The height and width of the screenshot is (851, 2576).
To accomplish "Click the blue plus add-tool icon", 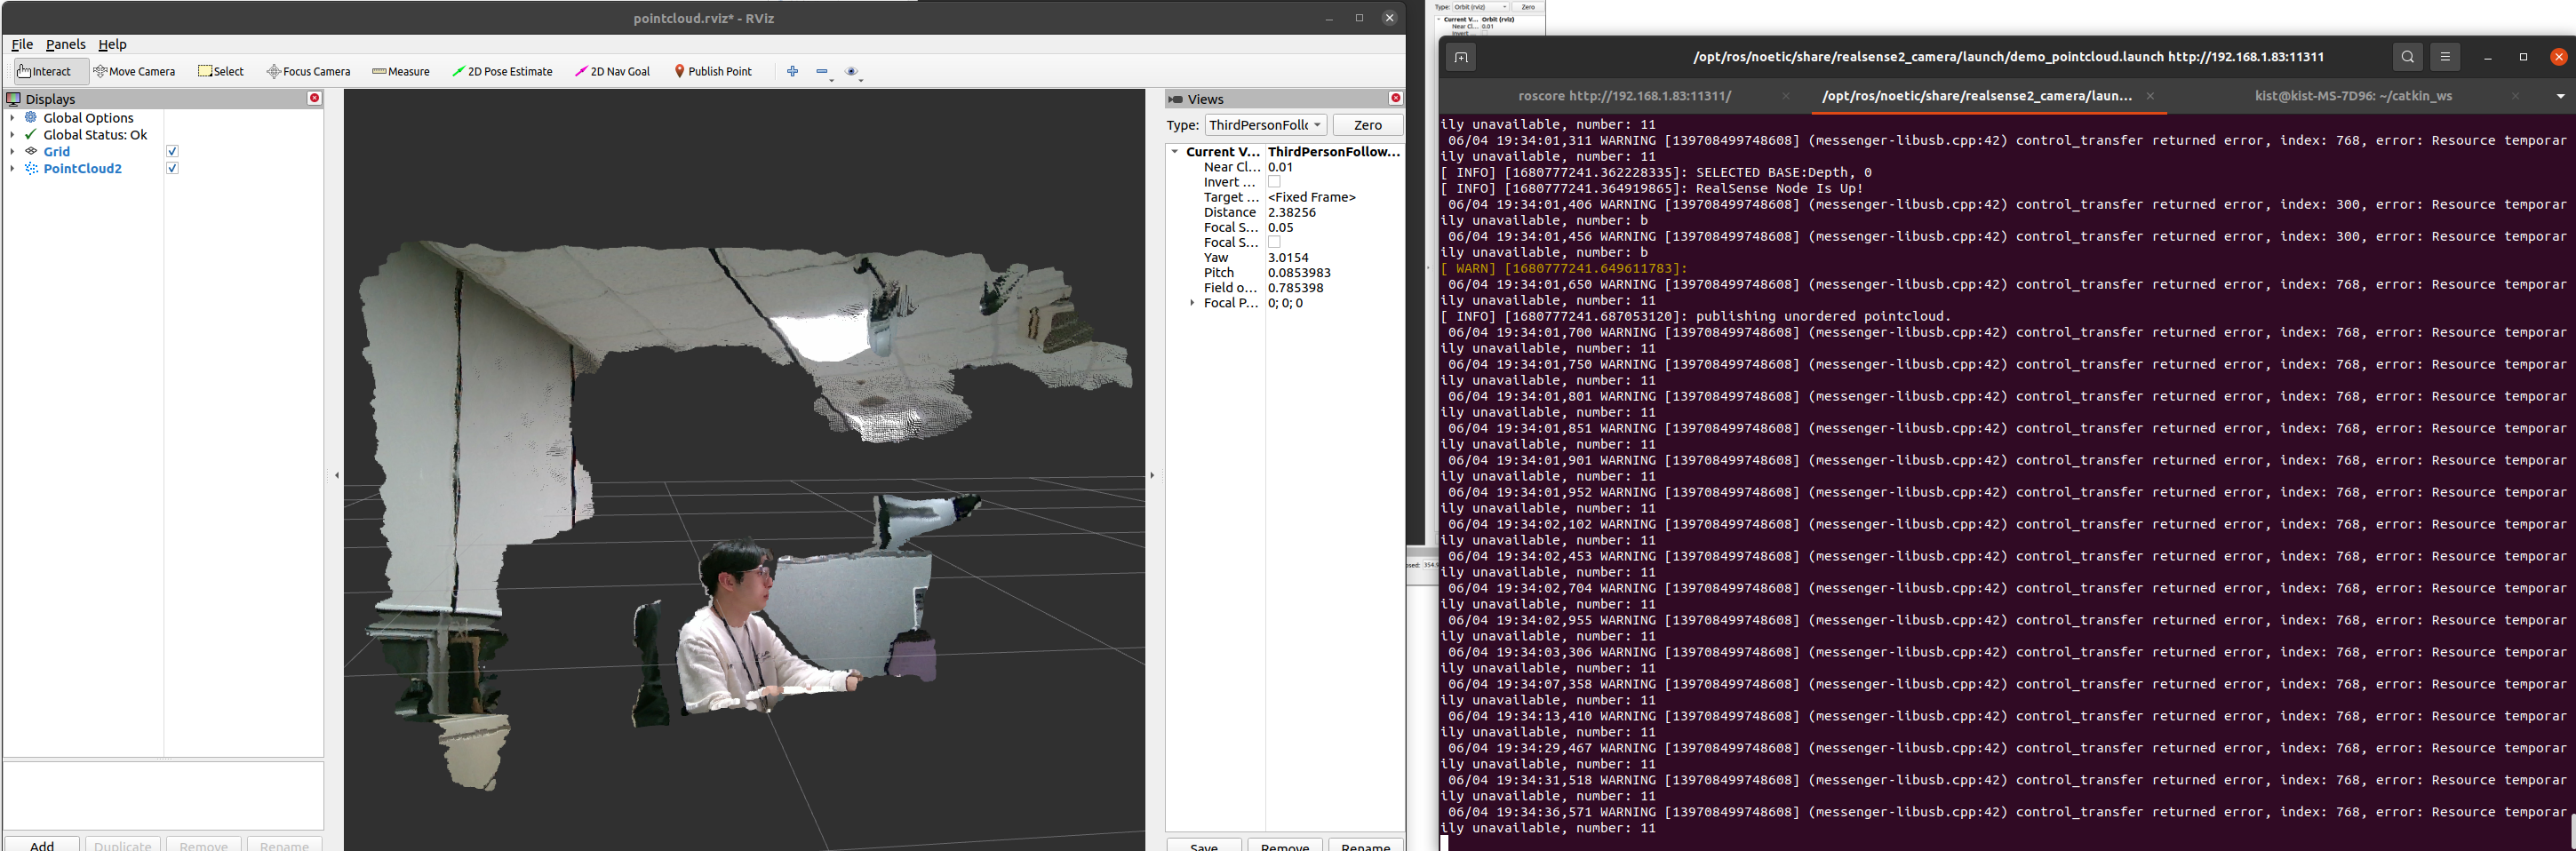I will (793, 72).
